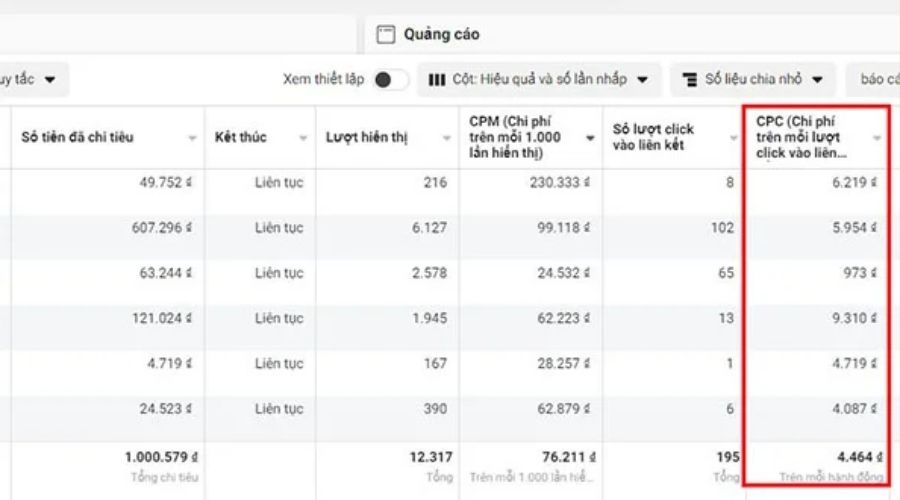Click the impressions value 2.578
Viewport: 900px width, 500px height.
tap(429, 273)
